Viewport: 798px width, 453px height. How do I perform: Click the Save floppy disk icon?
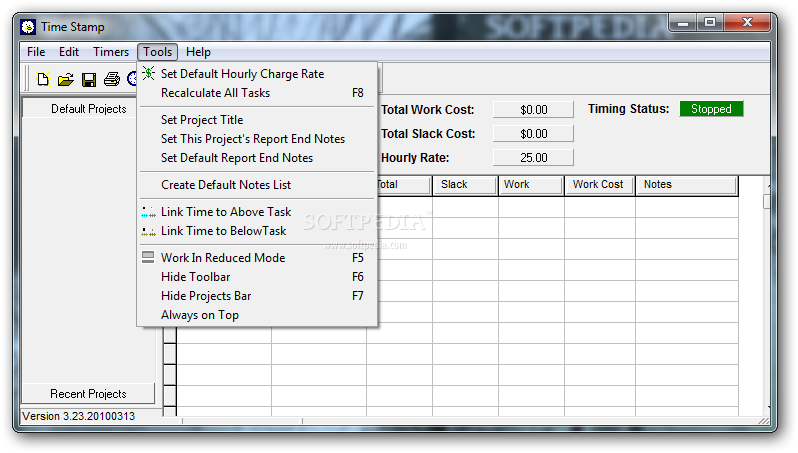click(x=89, y=79)
